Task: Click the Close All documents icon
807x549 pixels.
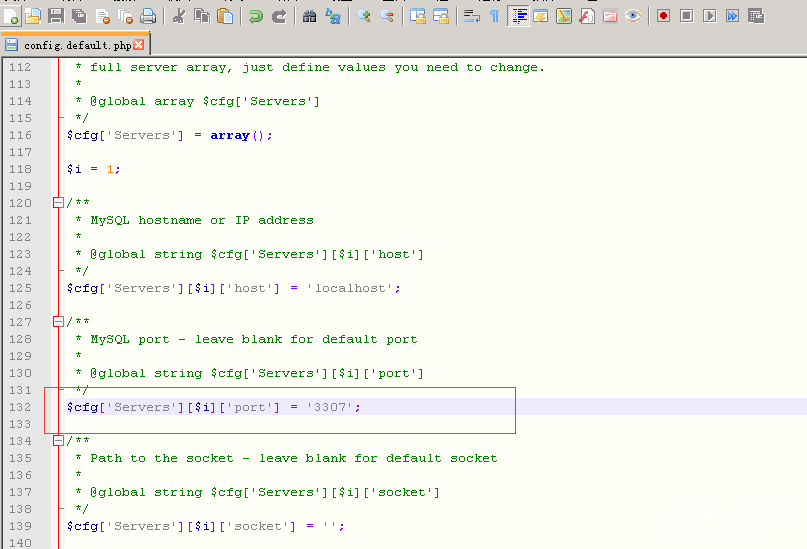Action: tap(125, 16)
